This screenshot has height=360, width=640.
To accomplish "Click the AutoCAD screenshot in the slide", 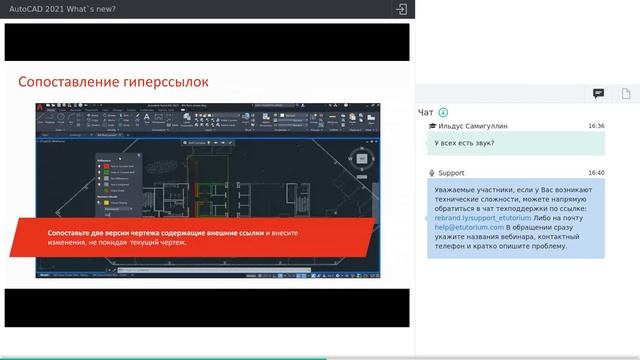I will coord(208,191).
